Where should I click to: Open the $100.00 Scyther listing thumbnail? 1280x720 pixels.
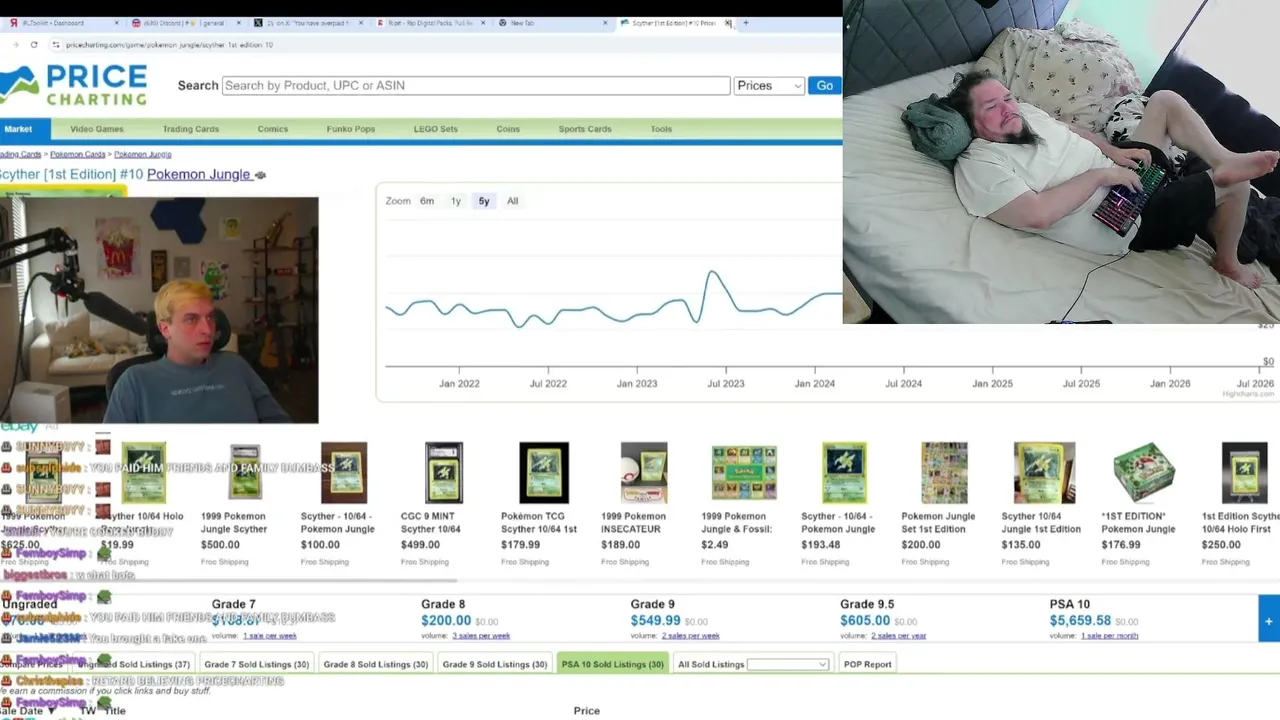click(343, 472)
